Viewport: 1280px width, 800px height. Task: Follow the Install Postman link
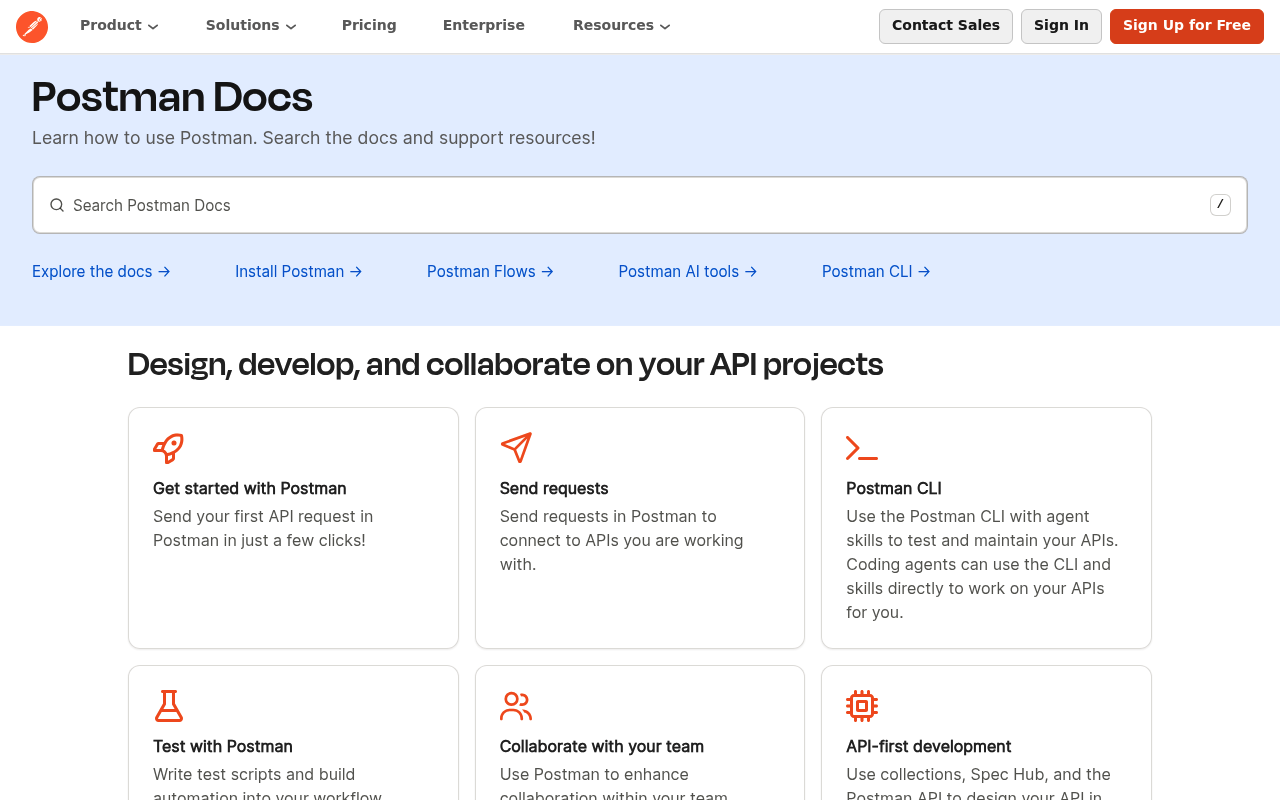tap(299, 271)
